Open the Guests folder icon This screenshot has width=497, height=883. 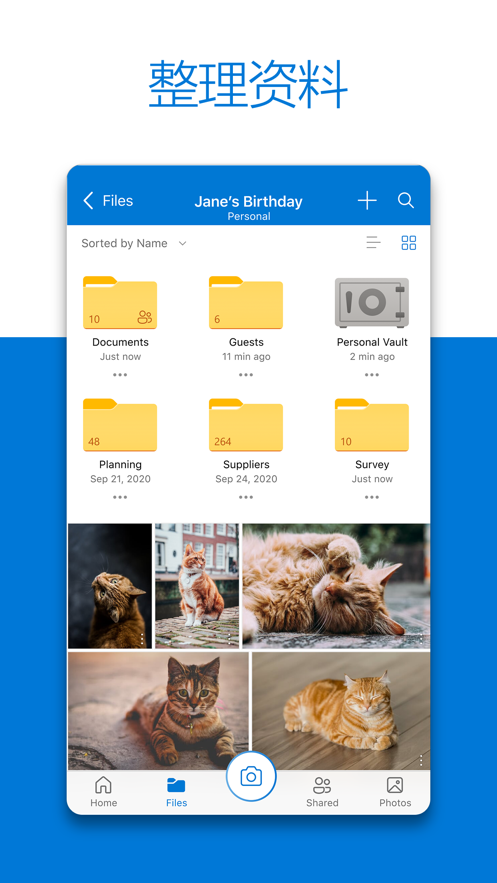point(246,302)
